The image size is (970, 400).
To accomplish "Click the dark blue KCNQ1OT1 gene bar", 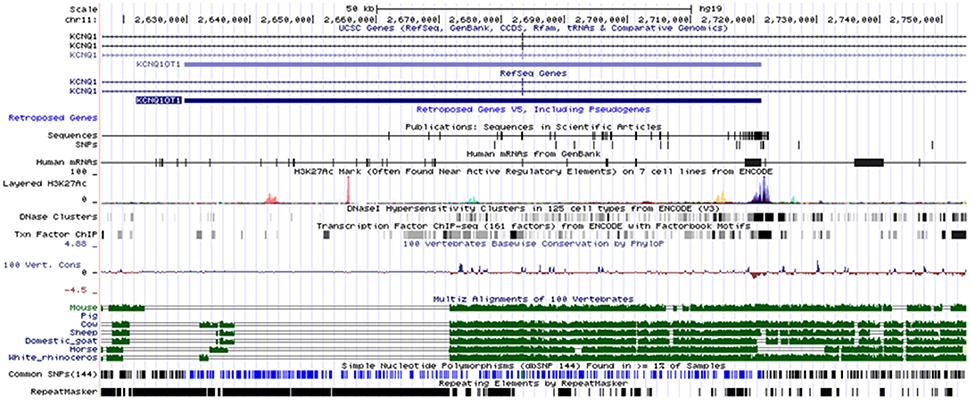I will 473,100.
